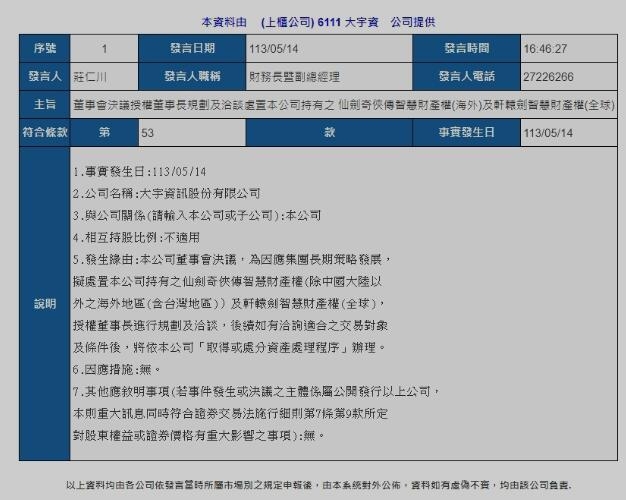This screenshot has width=626, height=500.
Task: Select the 事實發生日 header cell
Action: tap(466, 133)
